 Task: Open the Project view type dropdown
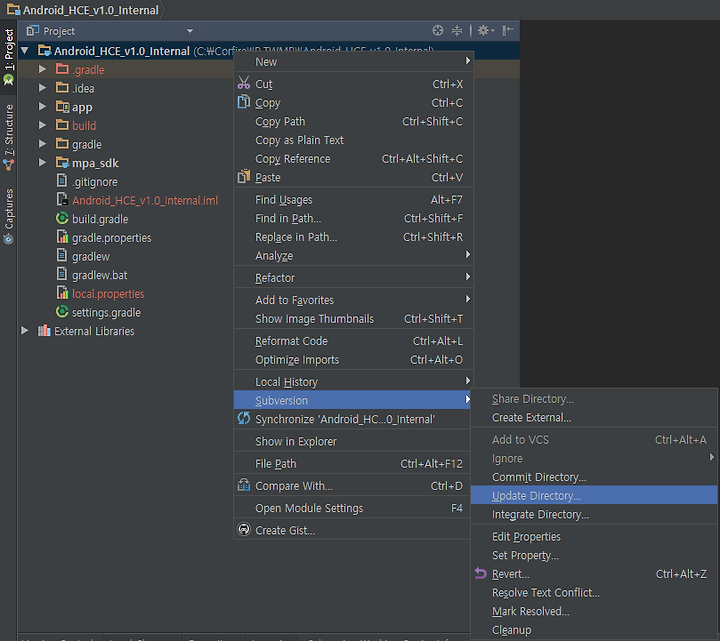[190, 31]
